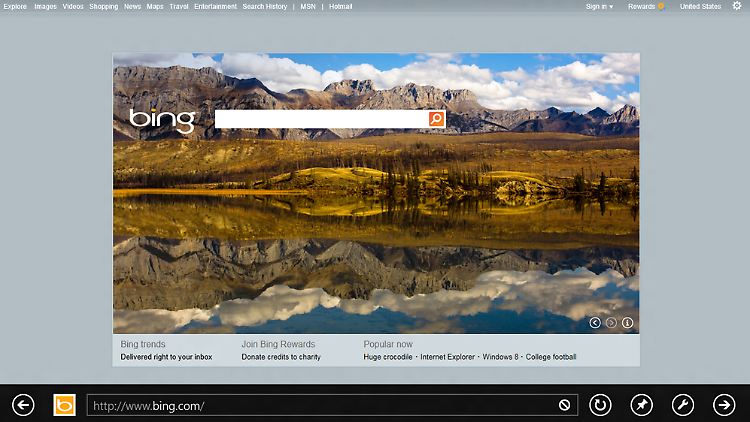The width and height of the screenshot is (750, 422).
Task: Go forward with the right arrow button
Action: point(724,405)
